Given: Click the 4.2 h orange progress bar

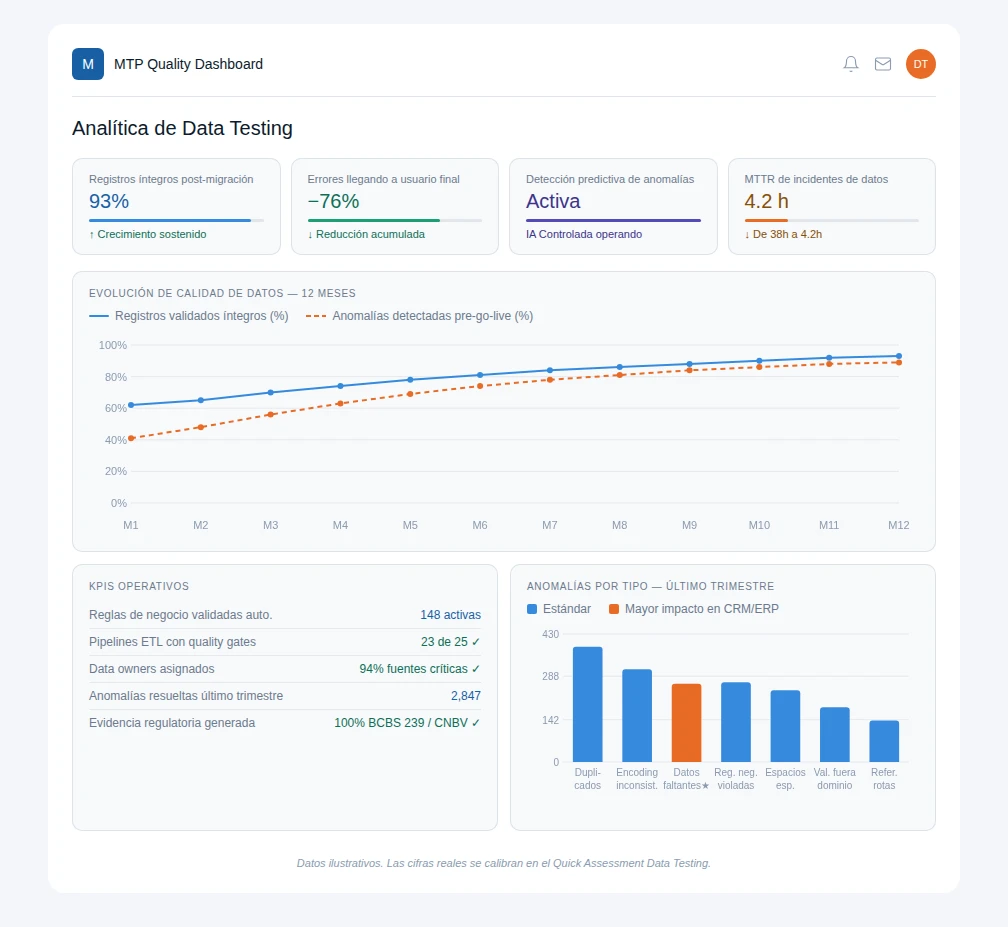Looking at the screenshot, I should [x=831, y=220].
